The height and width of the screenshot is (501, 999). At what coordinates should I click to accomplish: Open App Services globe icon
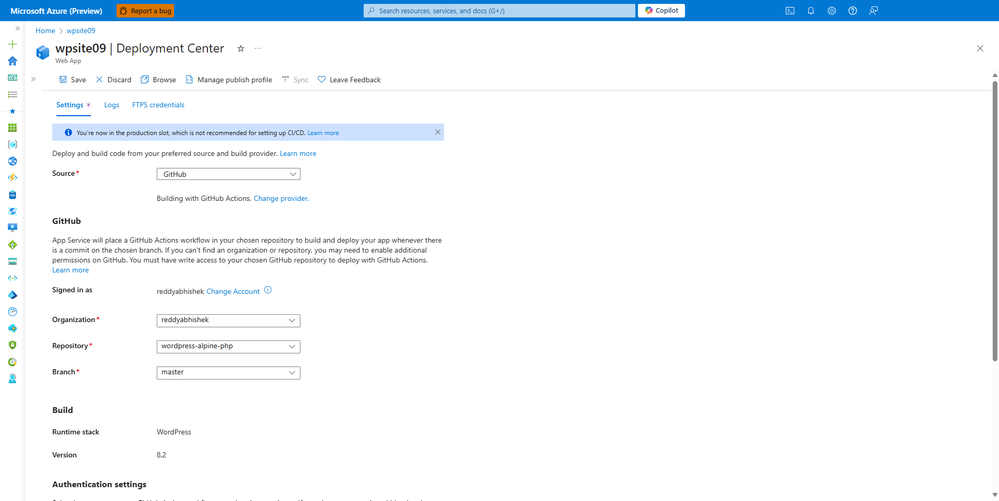[x=12, y=161]
